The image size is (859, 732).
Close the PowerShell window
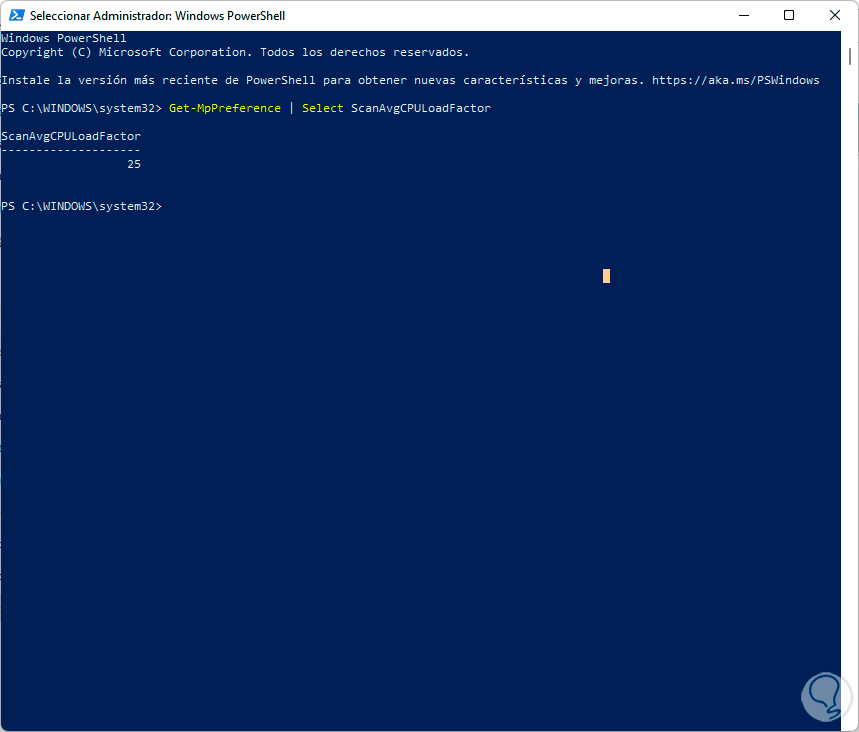pos(834,15)
